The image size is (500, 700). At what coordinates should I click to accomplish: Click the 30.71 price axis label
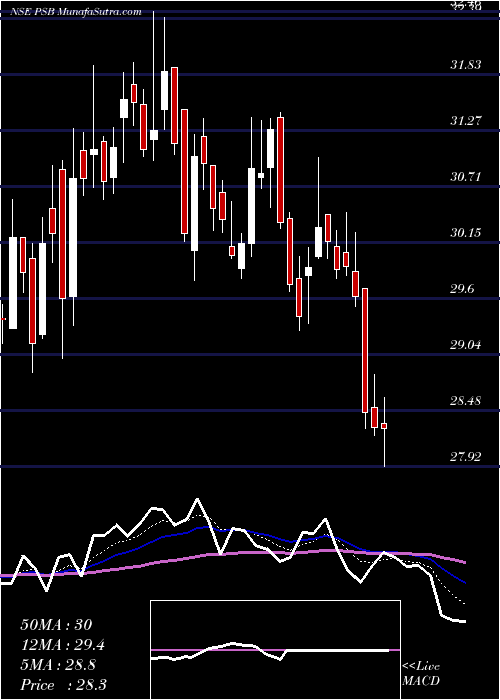coord(466,177)
